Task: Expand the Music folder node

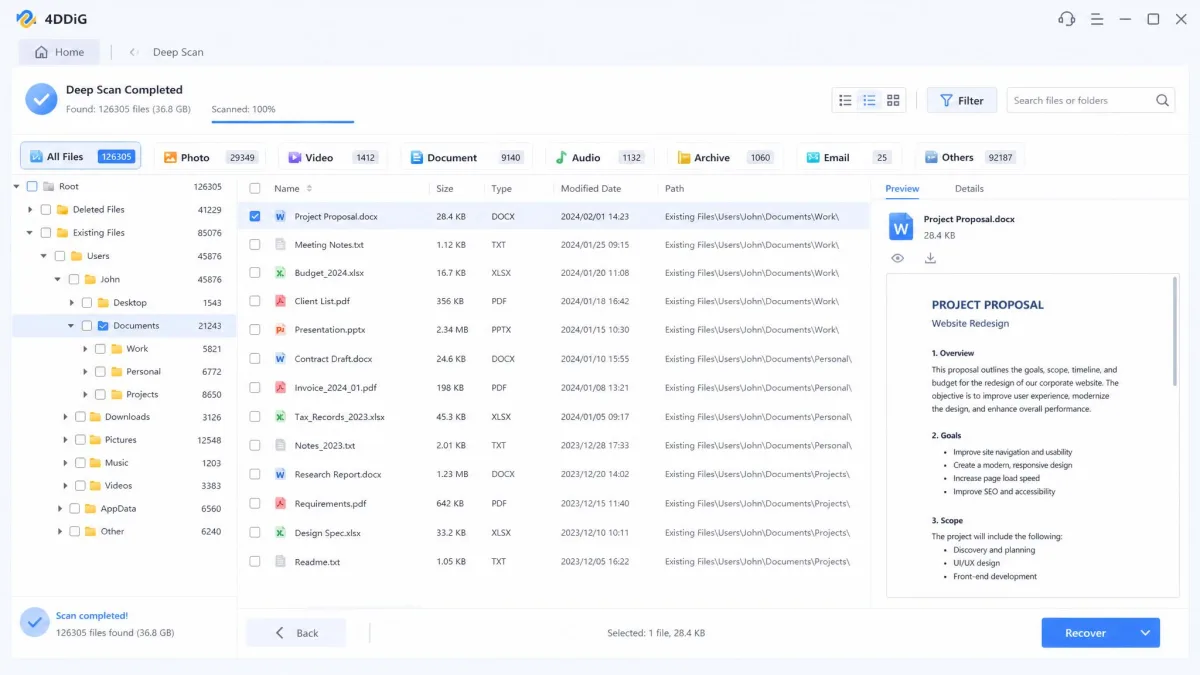Action: click(65, 463)
